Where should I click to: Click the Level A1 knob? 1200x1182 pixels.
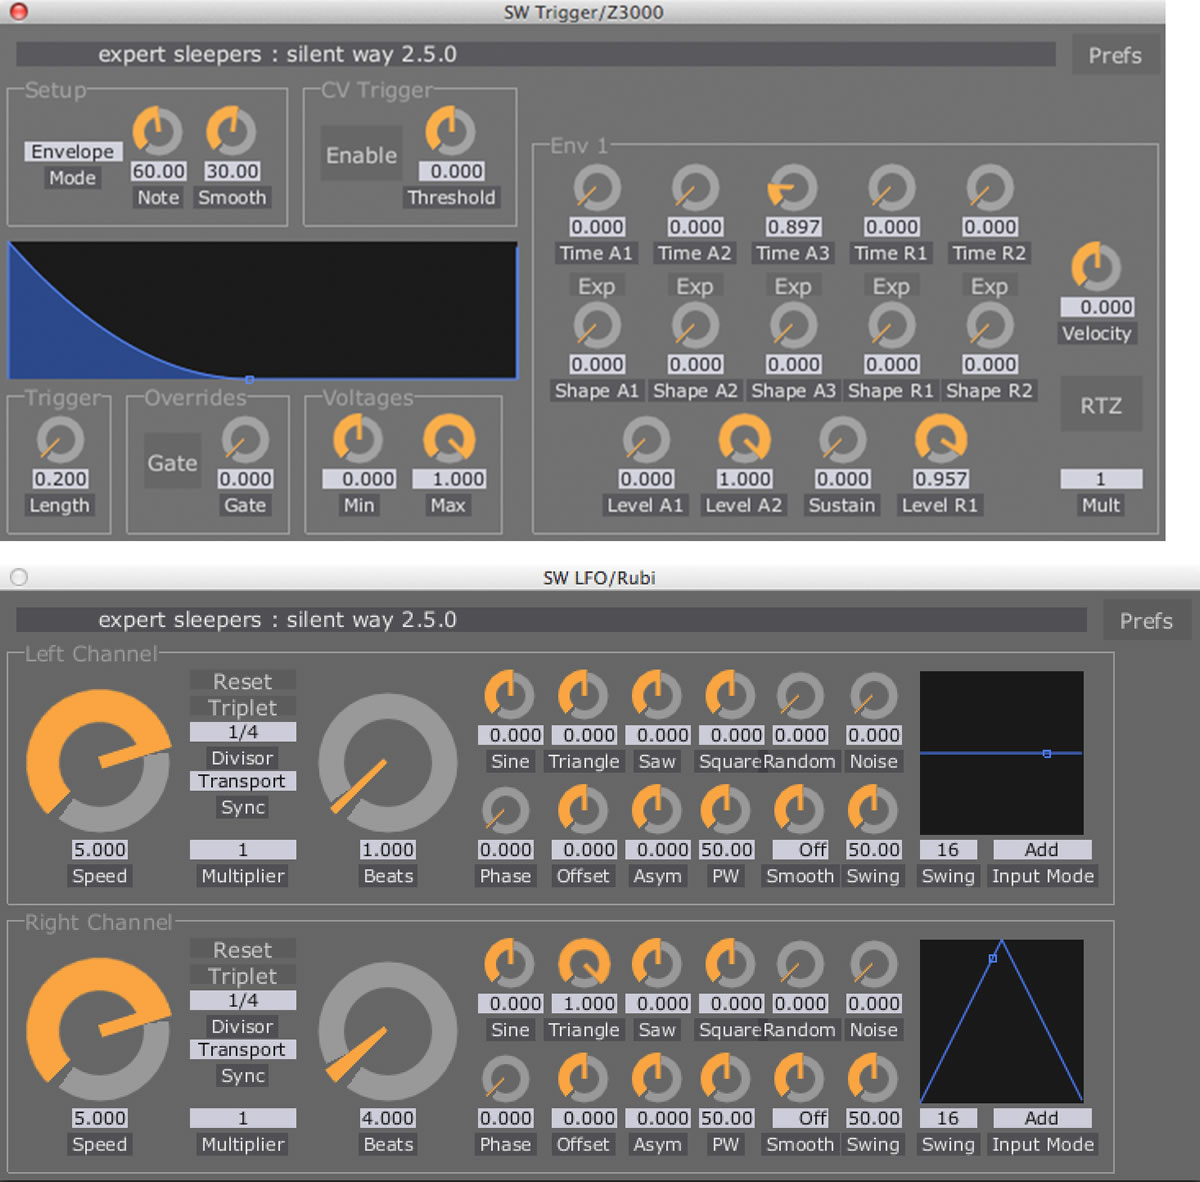coord(646,440)
